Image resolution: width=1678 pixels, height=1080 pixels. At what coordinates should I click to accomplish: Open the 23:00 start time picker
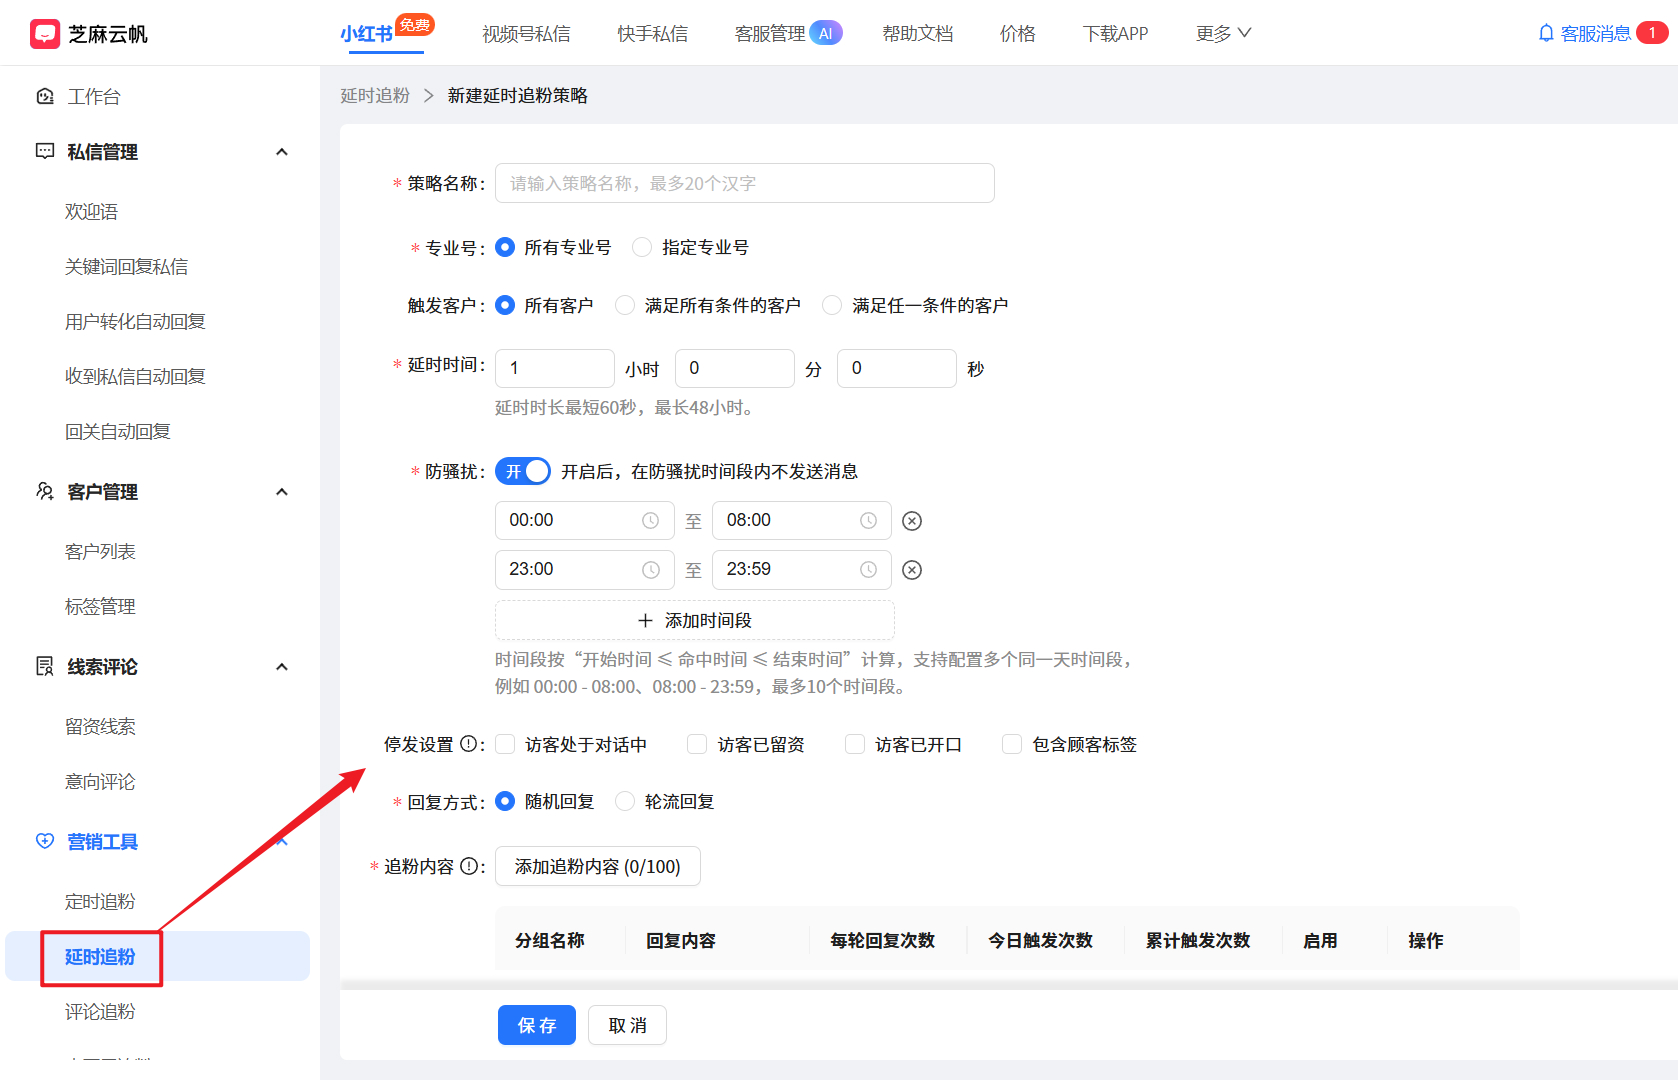click(x=585, y=570)
